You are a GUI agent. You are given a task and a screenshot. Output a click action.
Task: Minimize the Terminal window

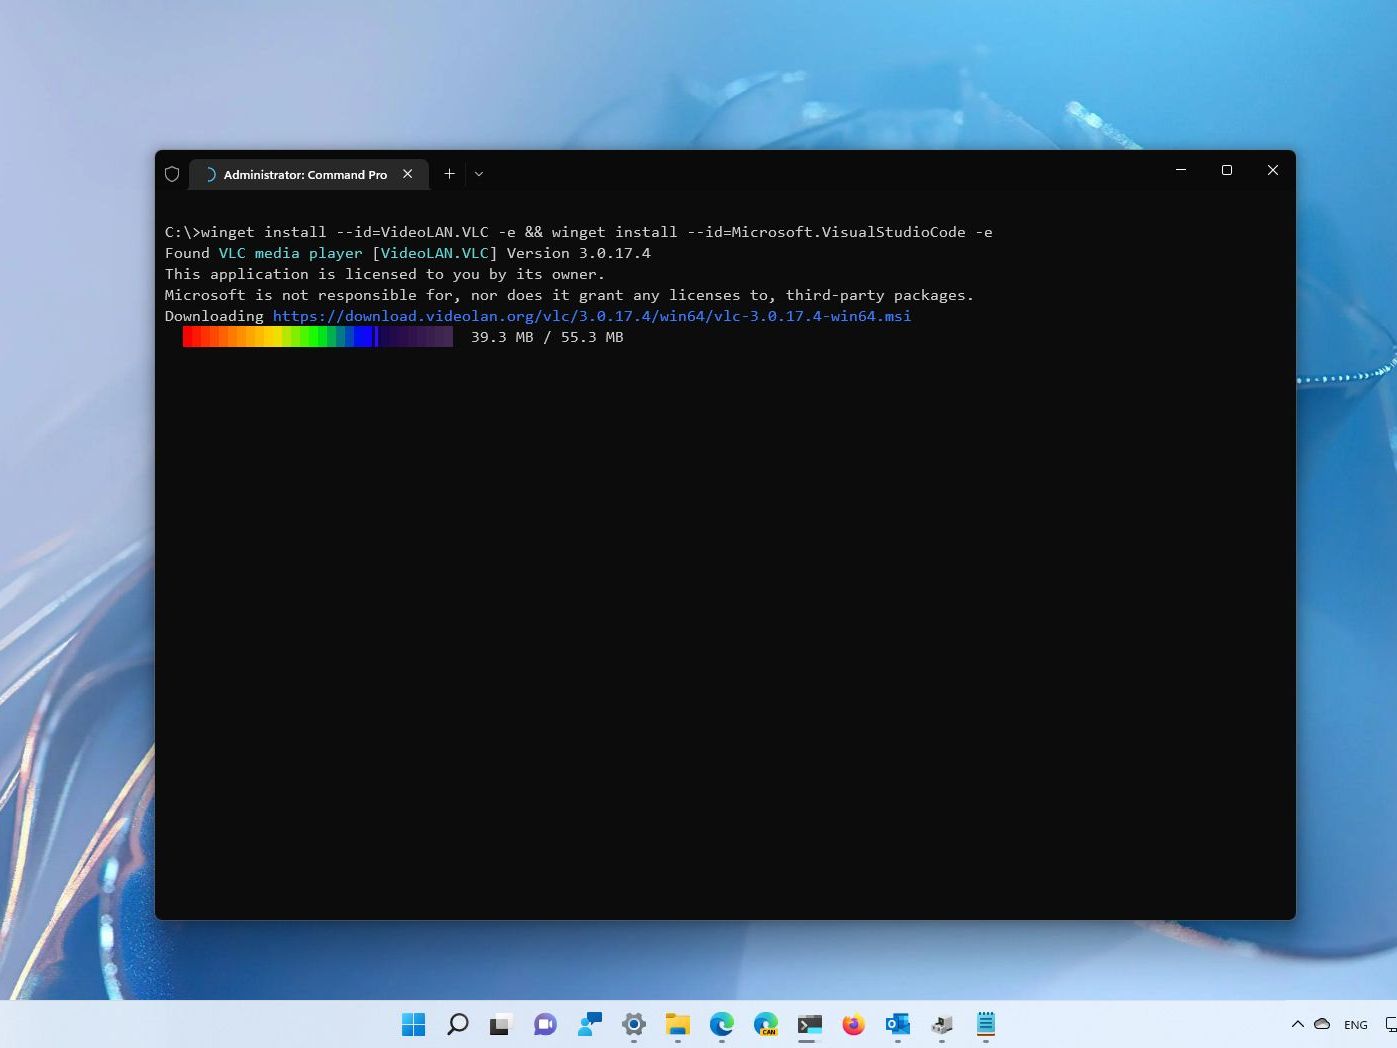pyautogui.click(x=1181, y=170)
